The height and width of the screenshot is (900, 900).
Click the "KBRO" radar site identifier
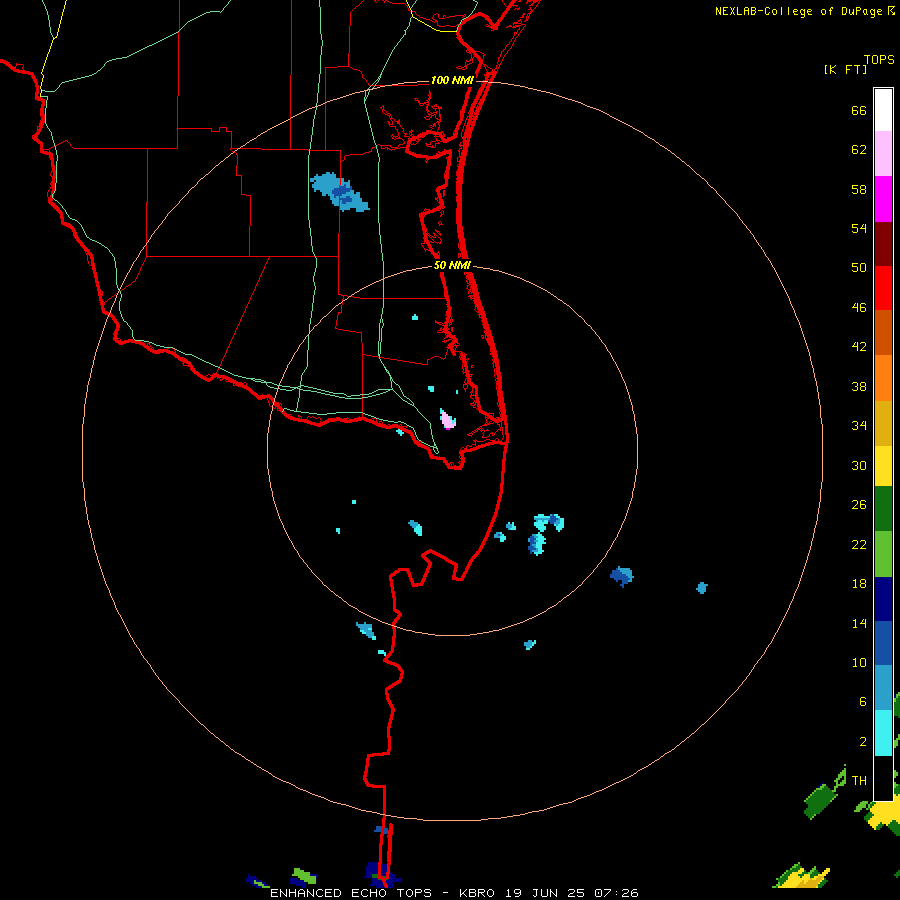coord(477,893)
